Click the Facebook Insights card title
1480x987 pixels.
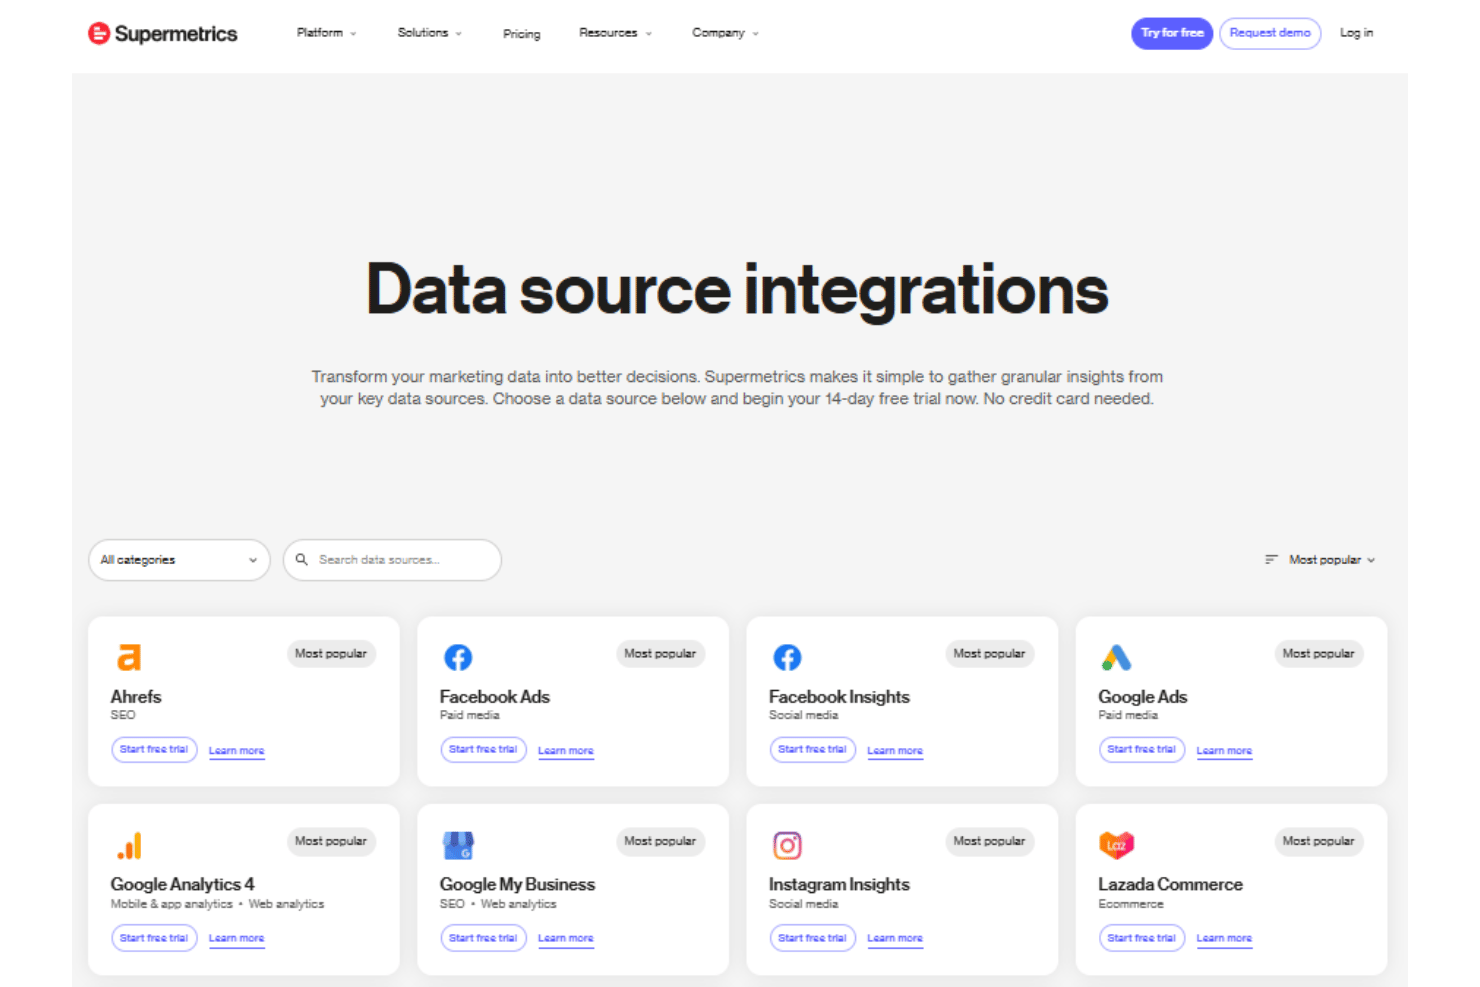839,697
